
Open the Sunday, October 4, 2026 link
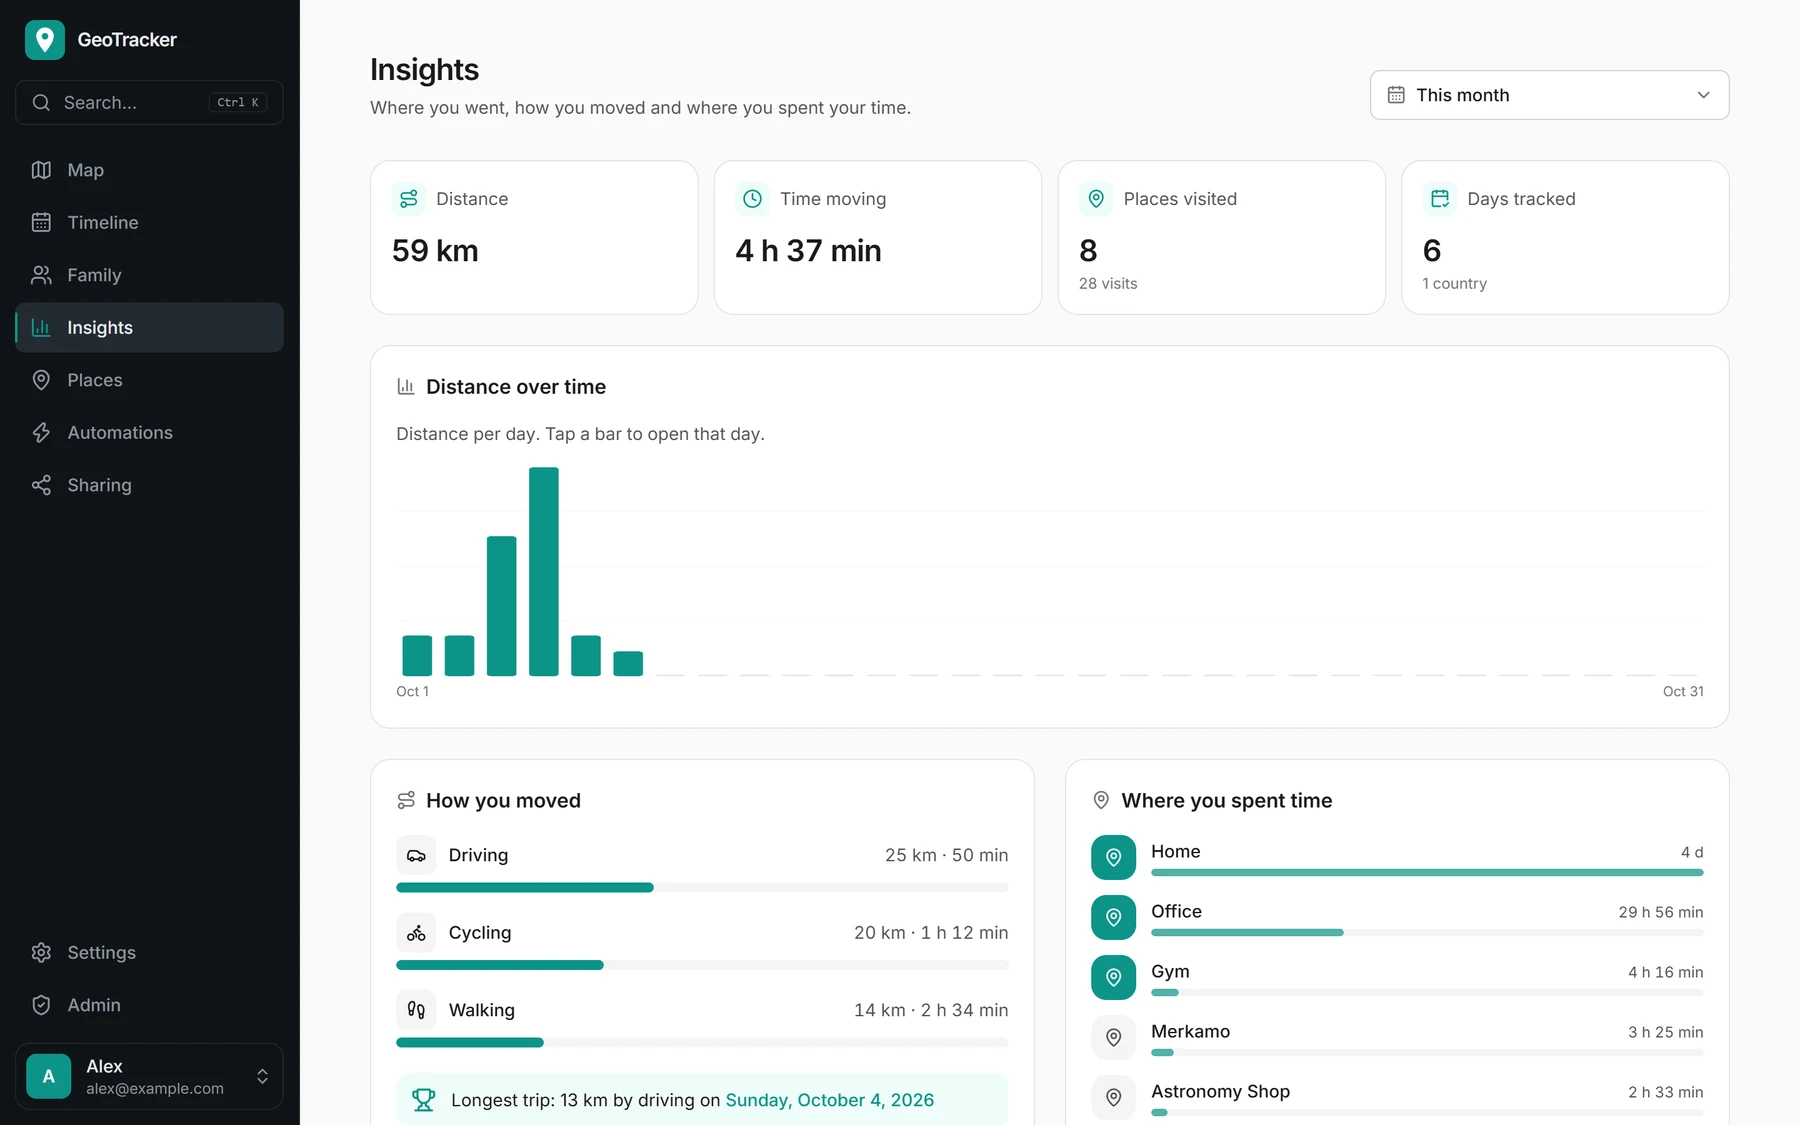[x=830, y=1100]
